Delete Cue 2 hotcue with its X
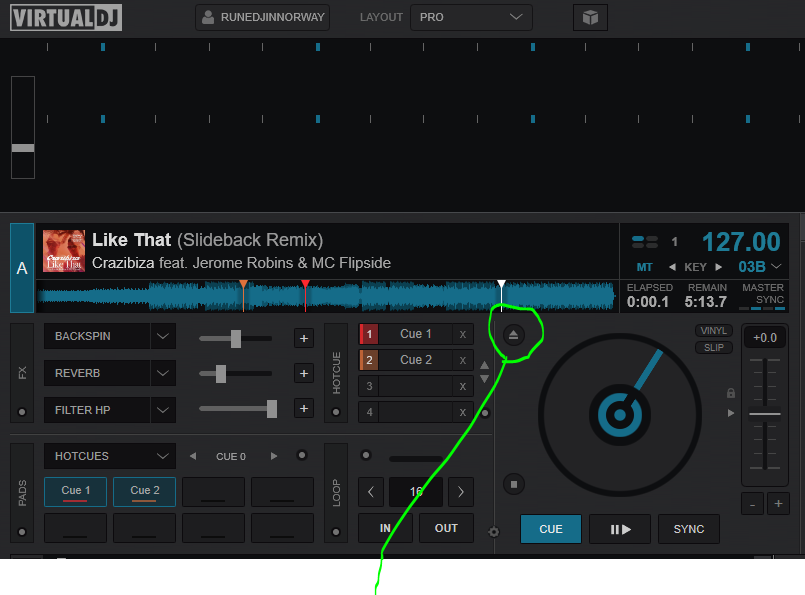This screenshot has height=595, width=805. (463, 360)
